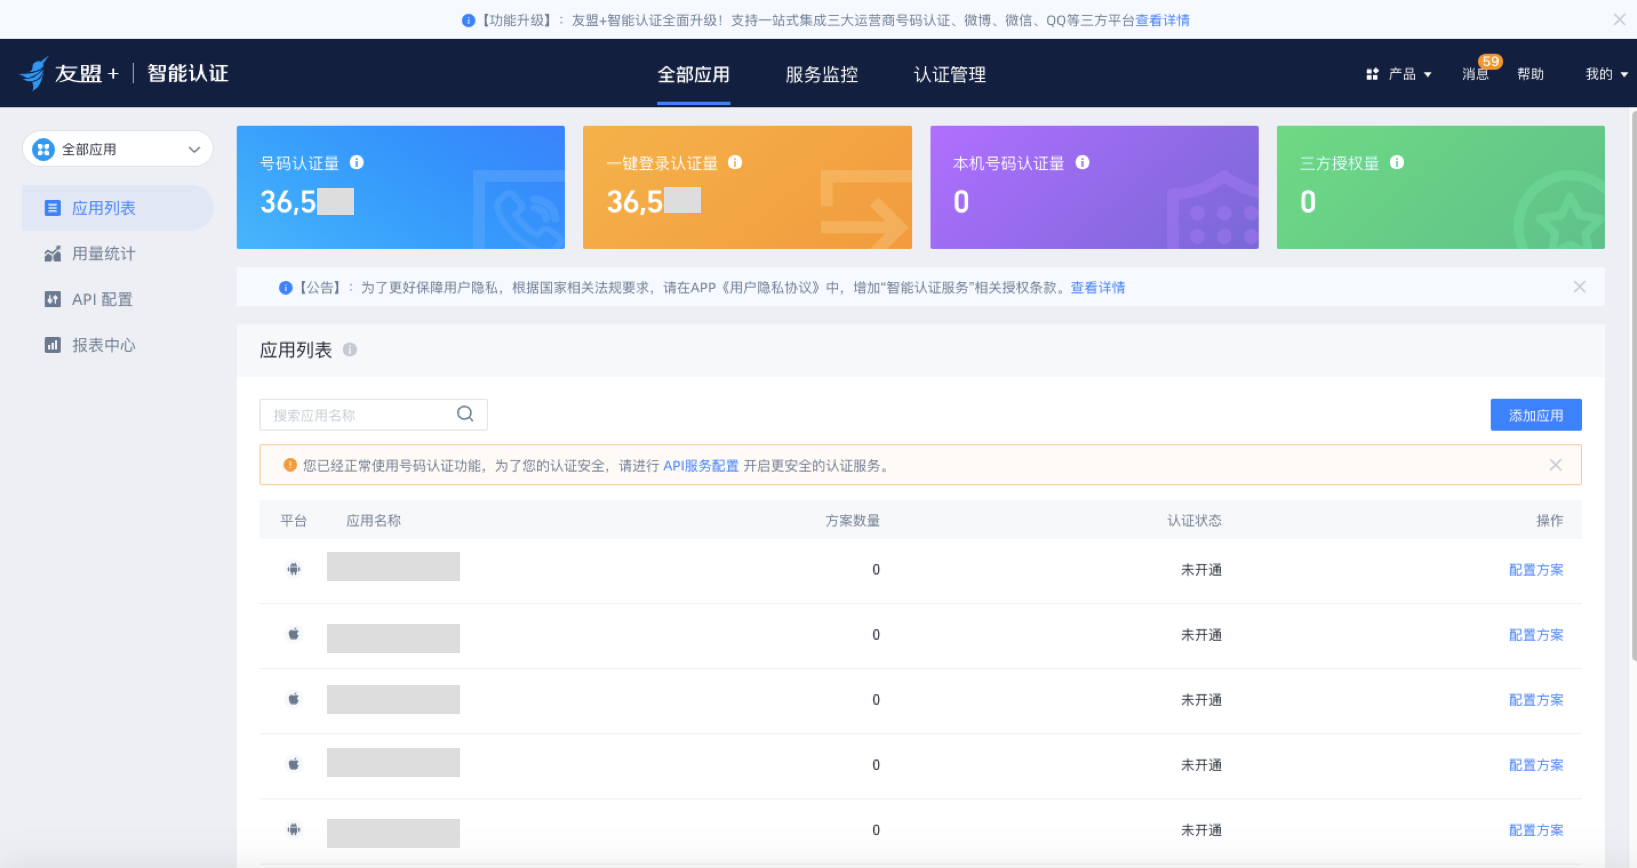
Task: Click the page vertical scrollbar
Action: click(1633, 385)
